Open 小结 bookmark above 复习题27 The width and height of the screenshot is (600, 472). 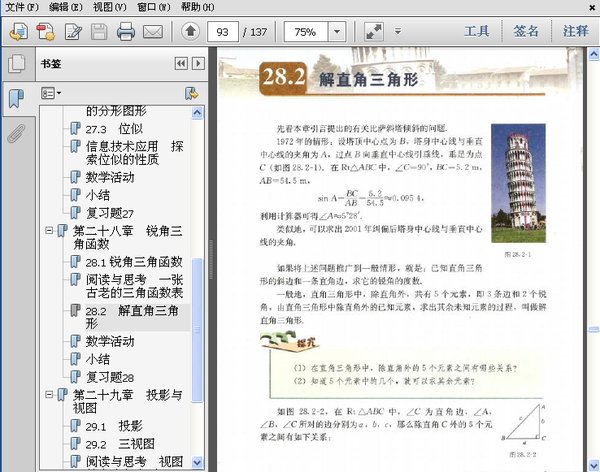(98, 195)
